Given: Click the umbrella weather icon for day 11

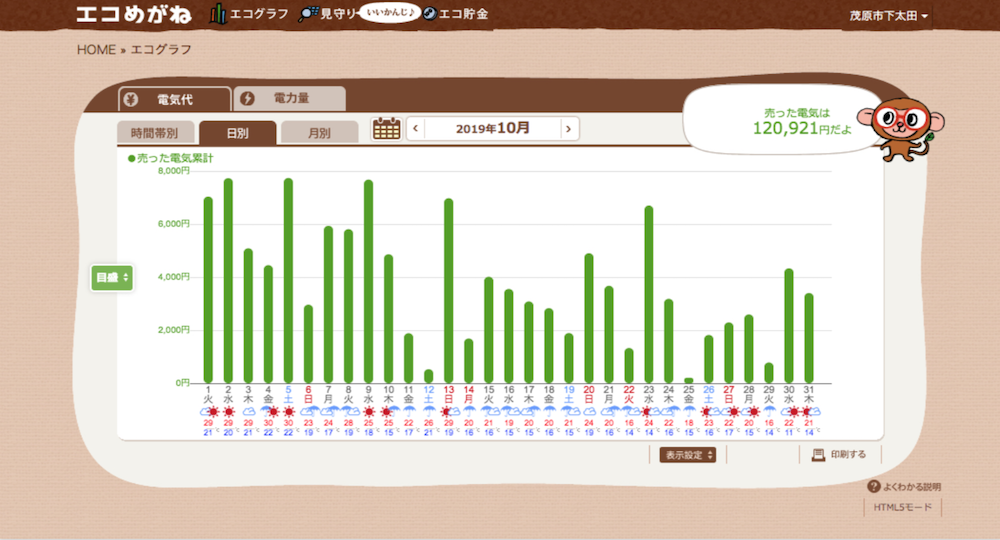Looking at the screenshot, I should pyautogui.click(x=408, y=412).
